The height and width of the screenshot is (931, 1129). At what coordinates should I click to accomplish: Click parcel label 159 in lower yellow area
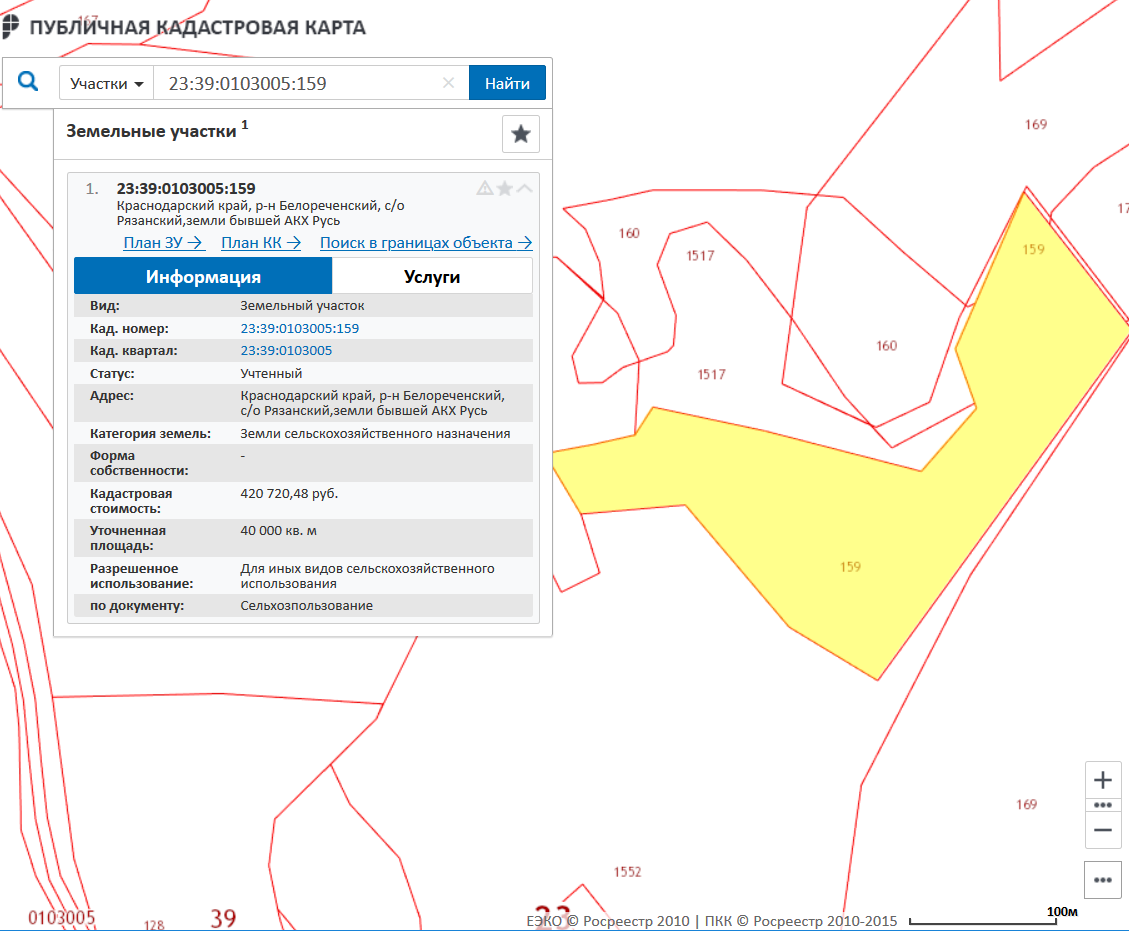(x=850, y=567)
